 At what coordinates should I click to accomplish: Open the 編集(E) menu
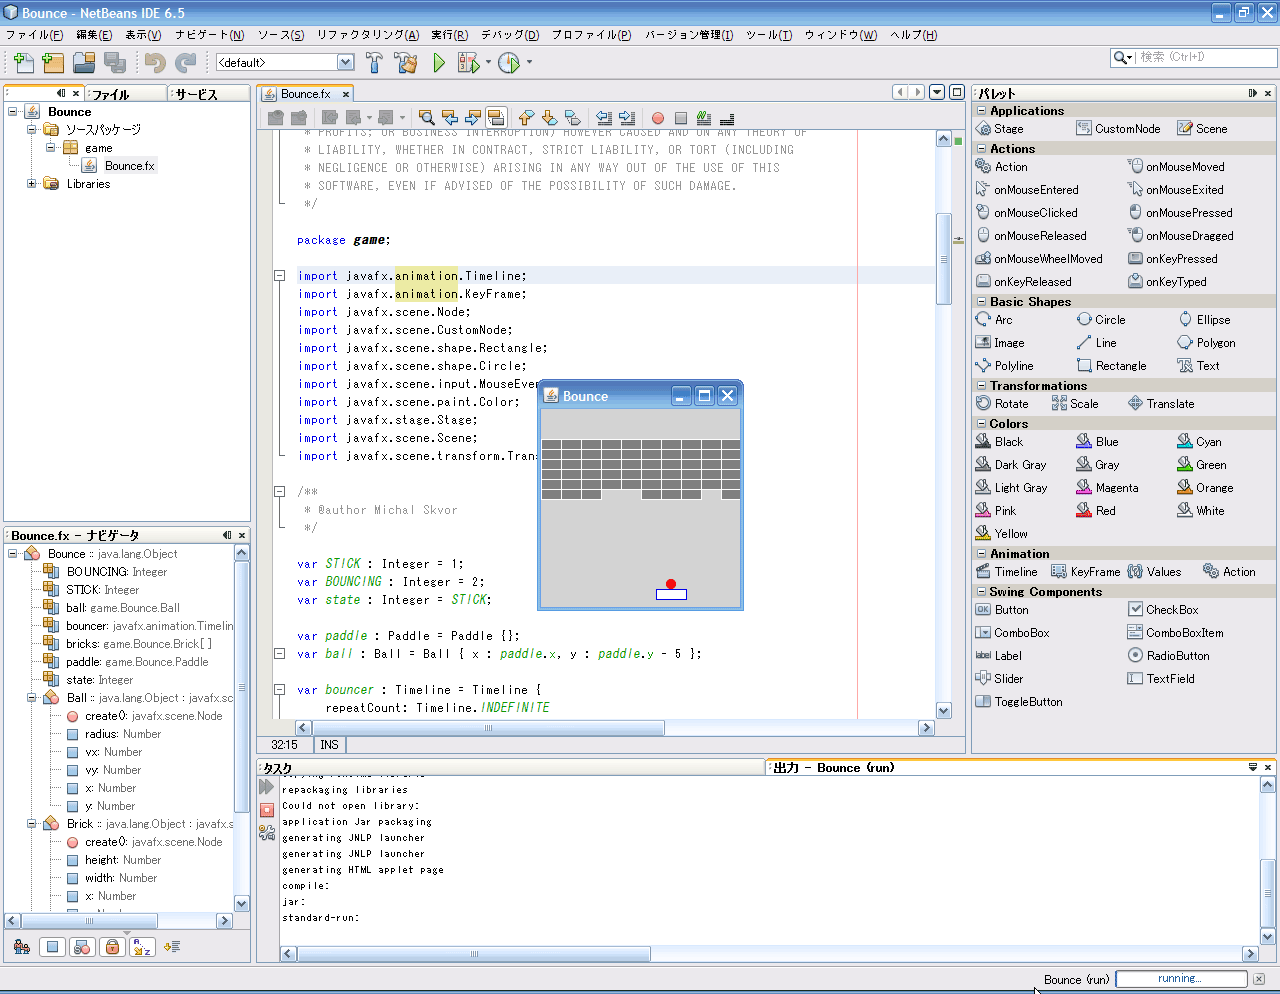94,35
